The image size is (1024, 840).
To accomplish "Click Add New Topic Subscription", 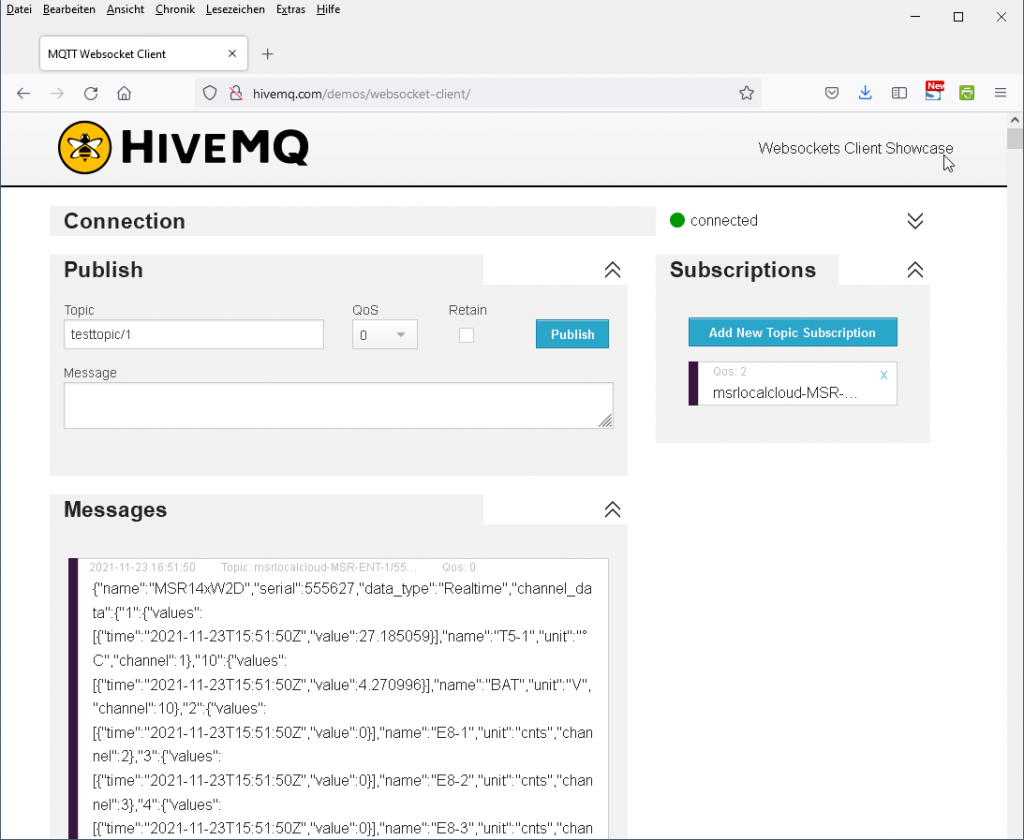I will tap(792, 332).
